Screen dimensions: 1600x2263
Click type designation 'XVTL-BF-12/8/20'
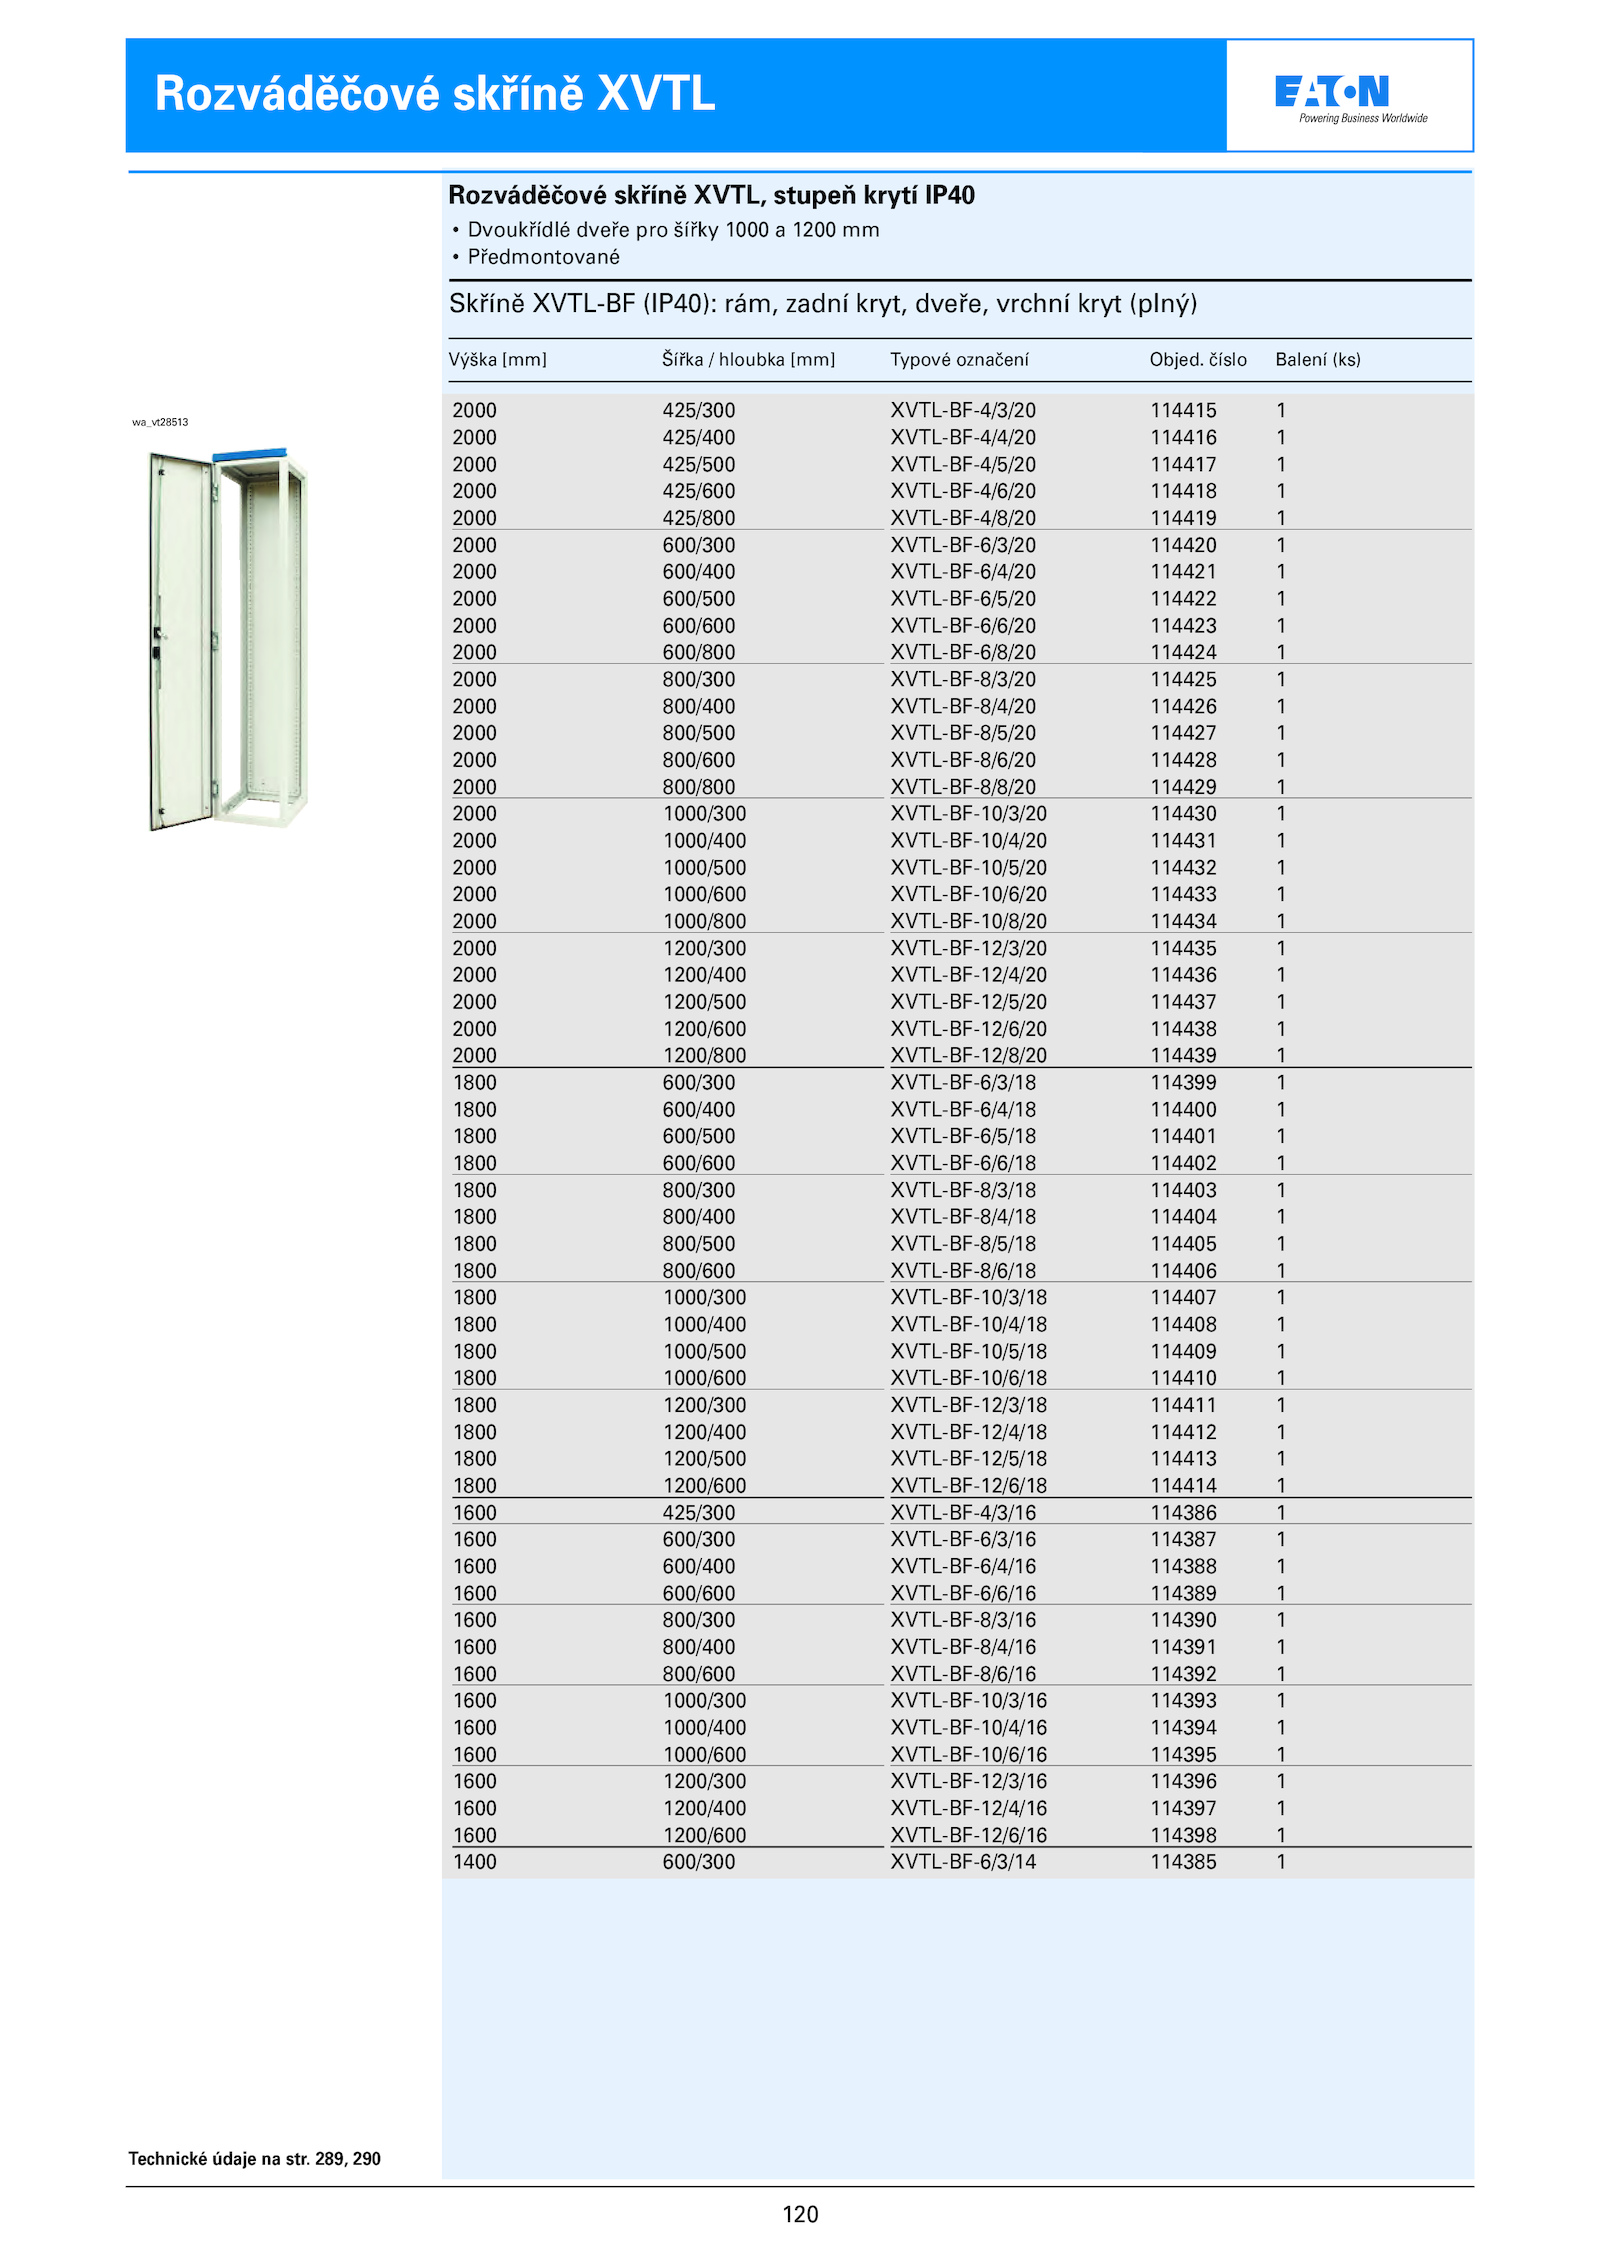(x=969, y=1056)
